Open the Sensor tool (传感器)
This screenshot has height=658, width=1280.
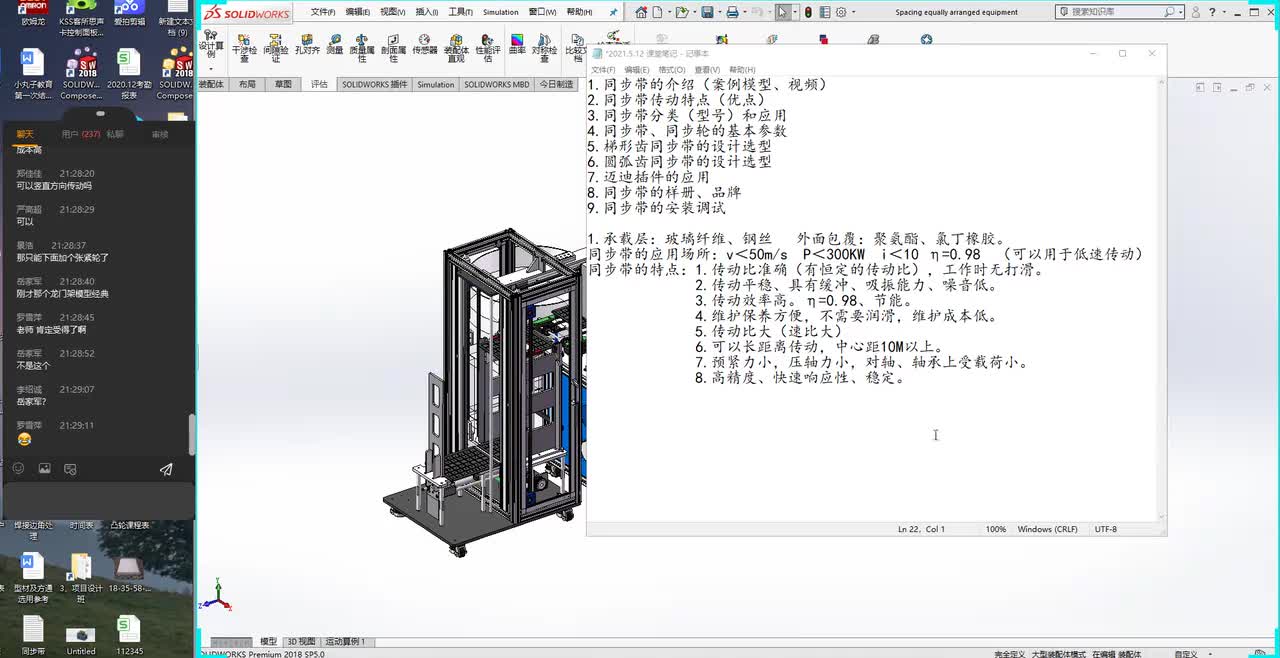pyautogui.click(x=425, y=45)
